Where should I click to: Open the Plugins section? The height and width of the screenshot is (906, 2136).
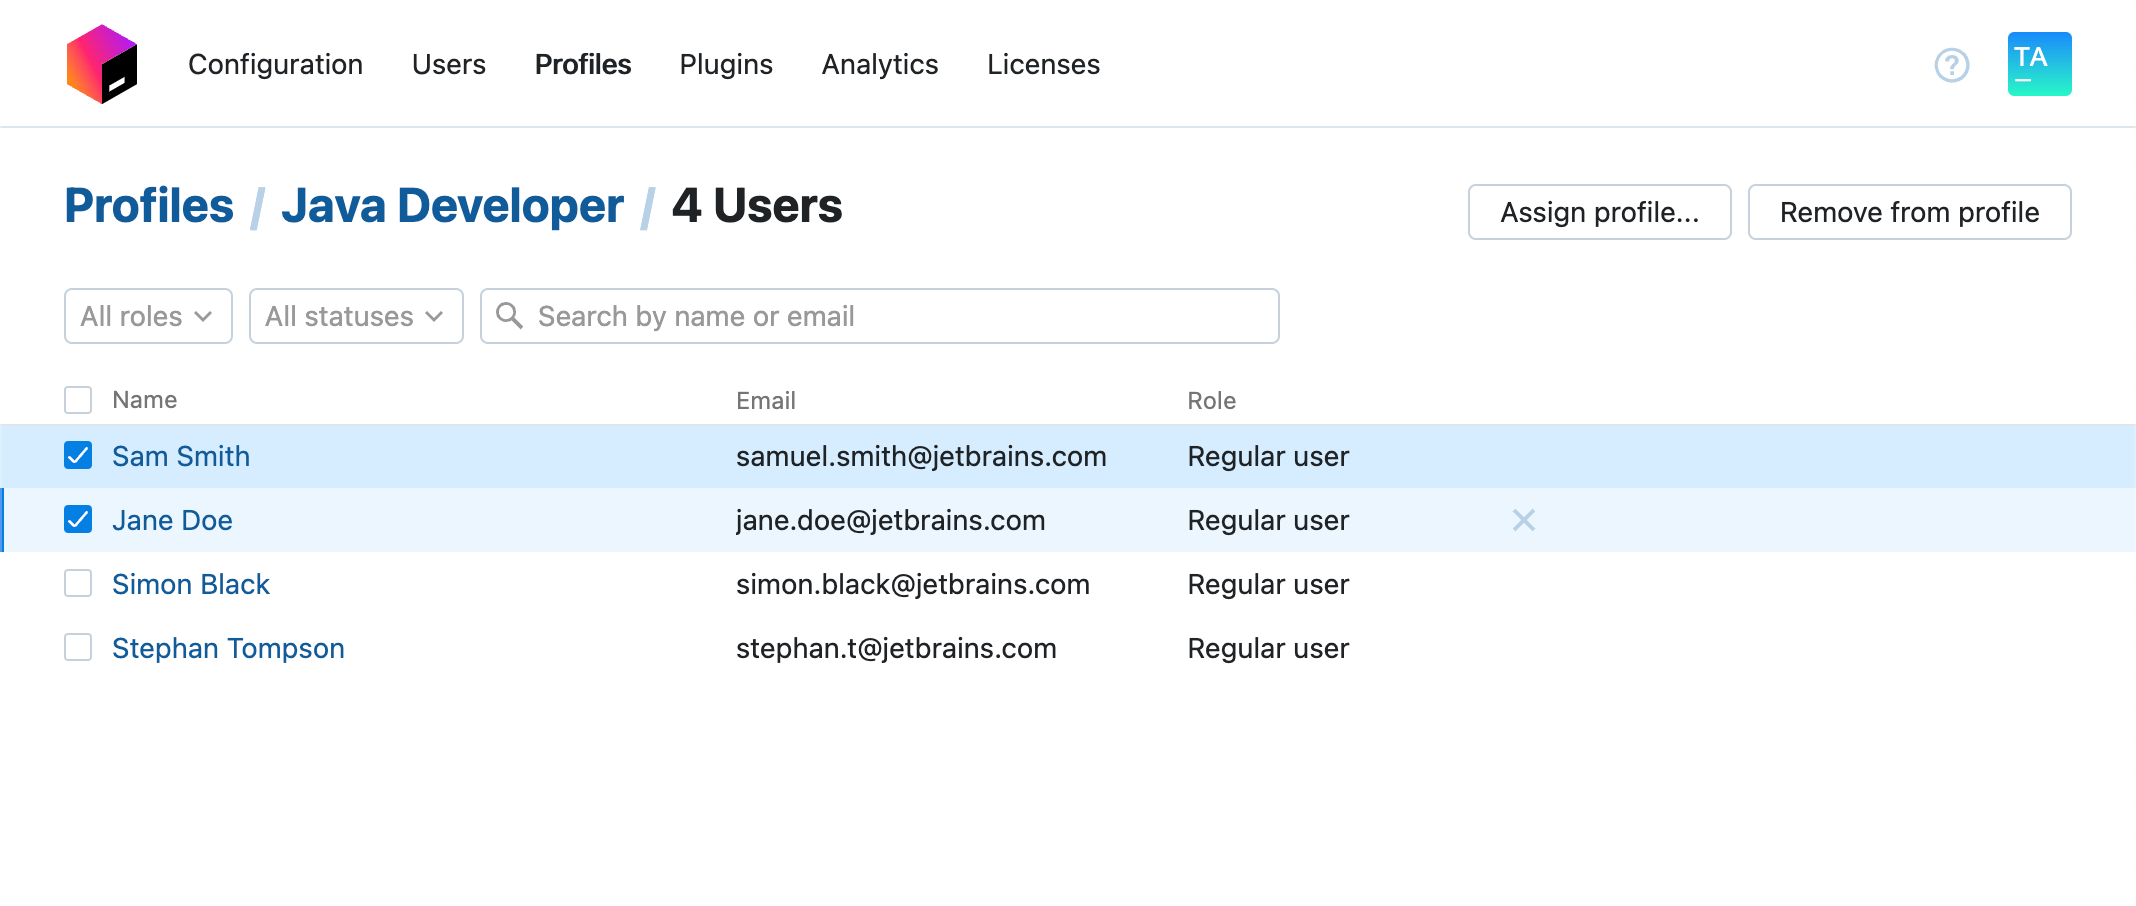click(x=726, y=64)
